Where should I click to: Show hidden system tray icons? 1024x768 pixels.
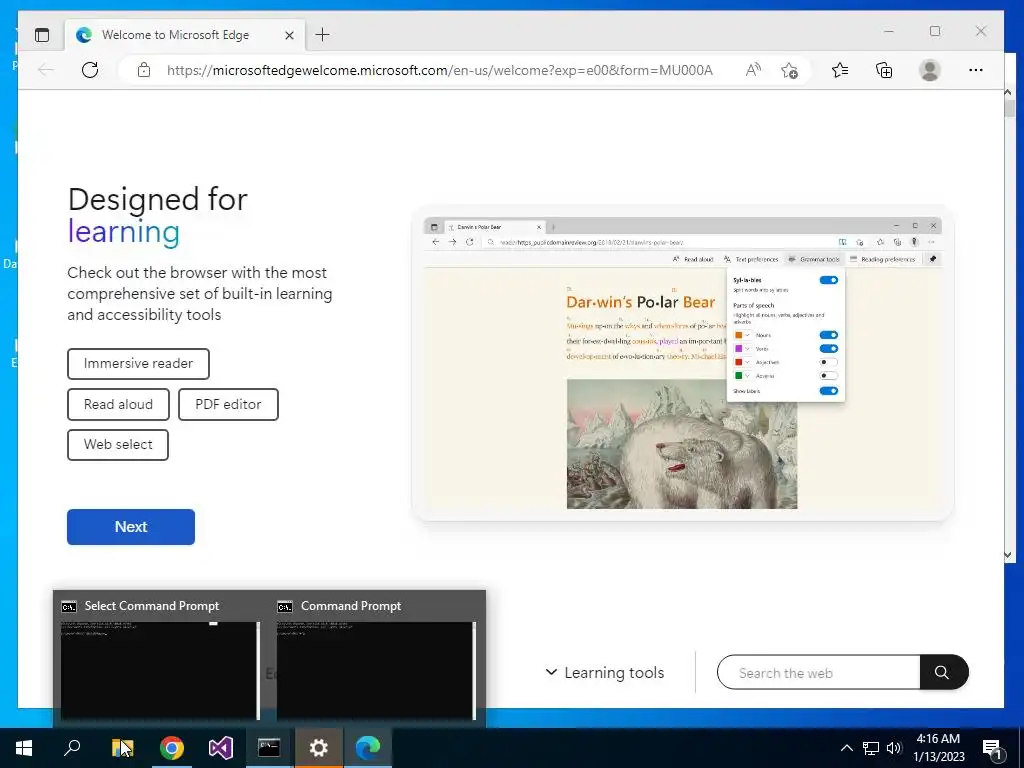[x=846, y=748]
